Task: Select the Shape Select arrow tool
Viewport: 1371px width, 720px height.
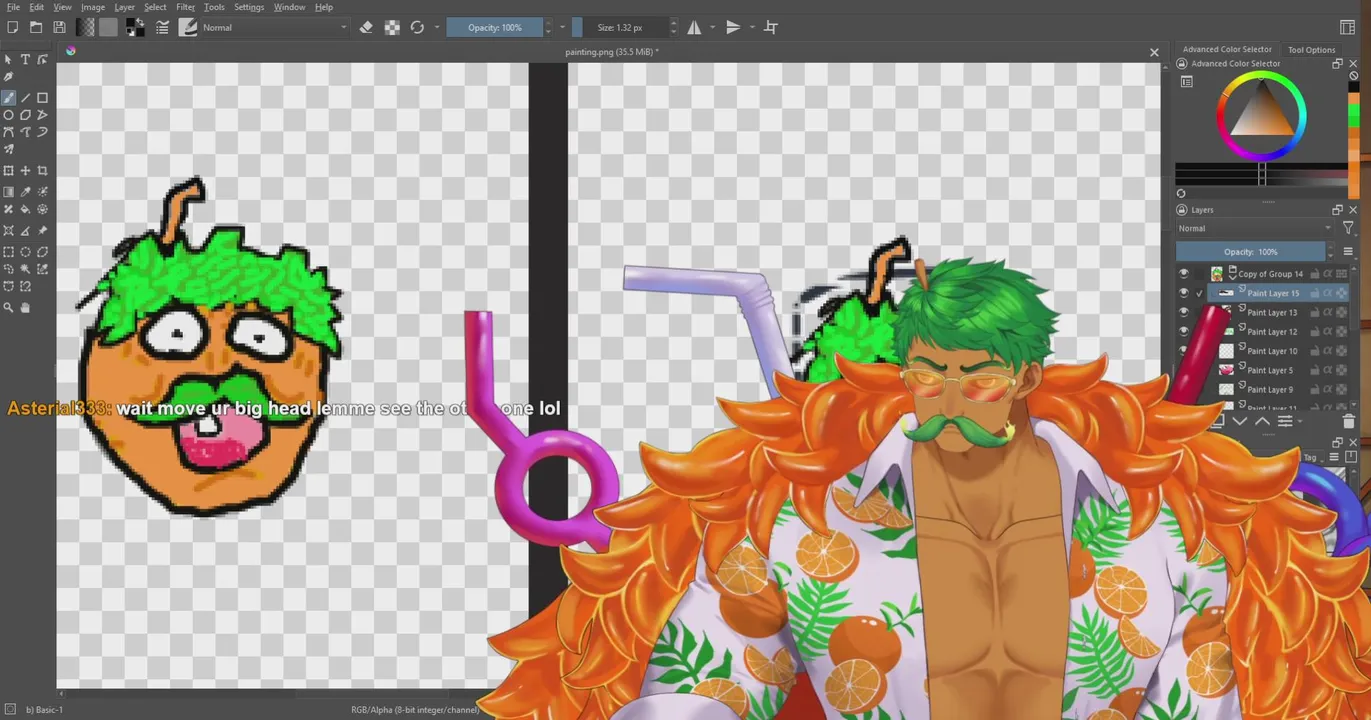Action: [9, 60]
